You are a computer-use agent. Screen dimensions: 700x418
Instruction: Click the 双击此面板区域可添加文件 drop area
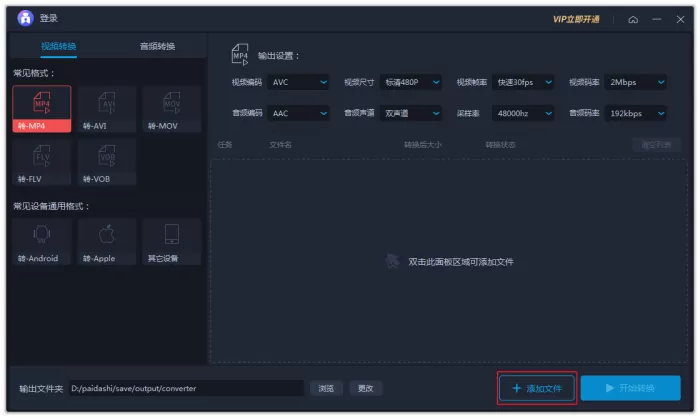pos(449,262)
